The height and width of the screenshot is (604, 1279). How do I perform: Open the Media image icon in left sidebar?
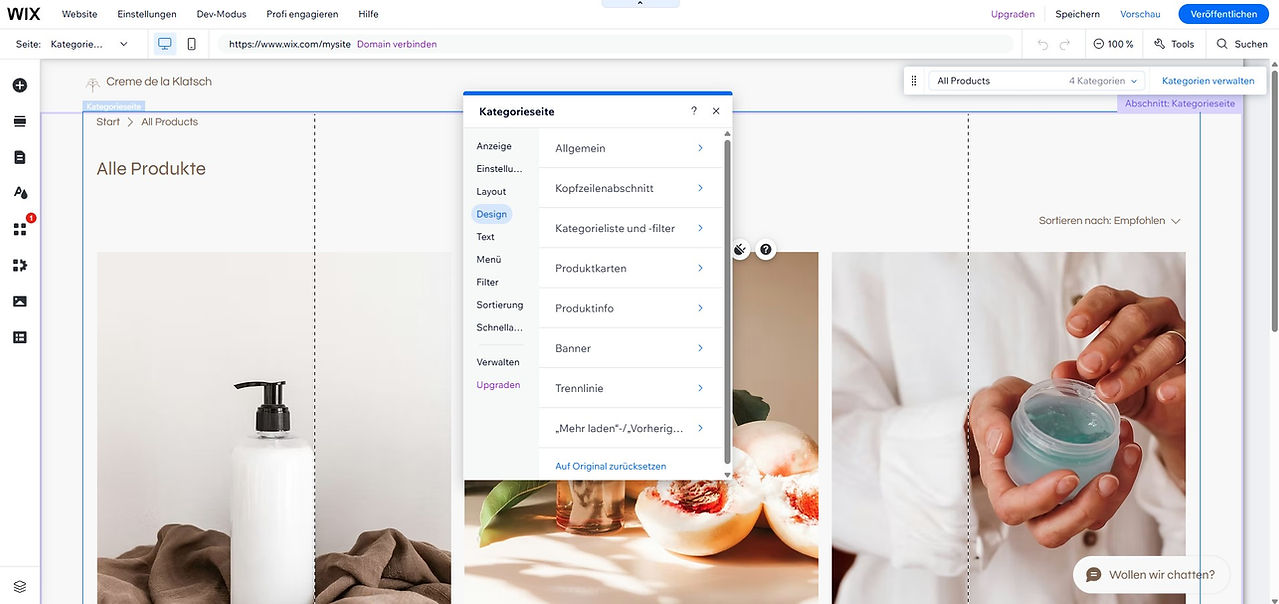pyautogui.click(x=20, y=301)
